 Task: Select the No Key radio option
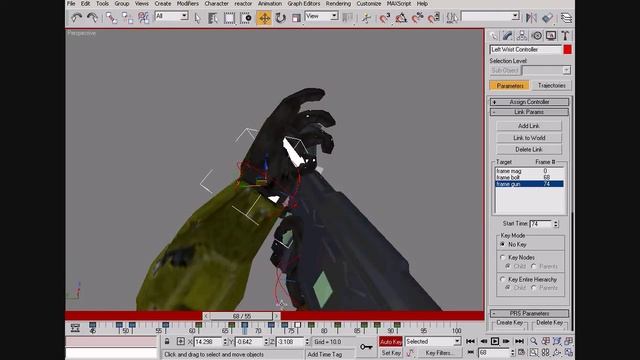point(503,244)
